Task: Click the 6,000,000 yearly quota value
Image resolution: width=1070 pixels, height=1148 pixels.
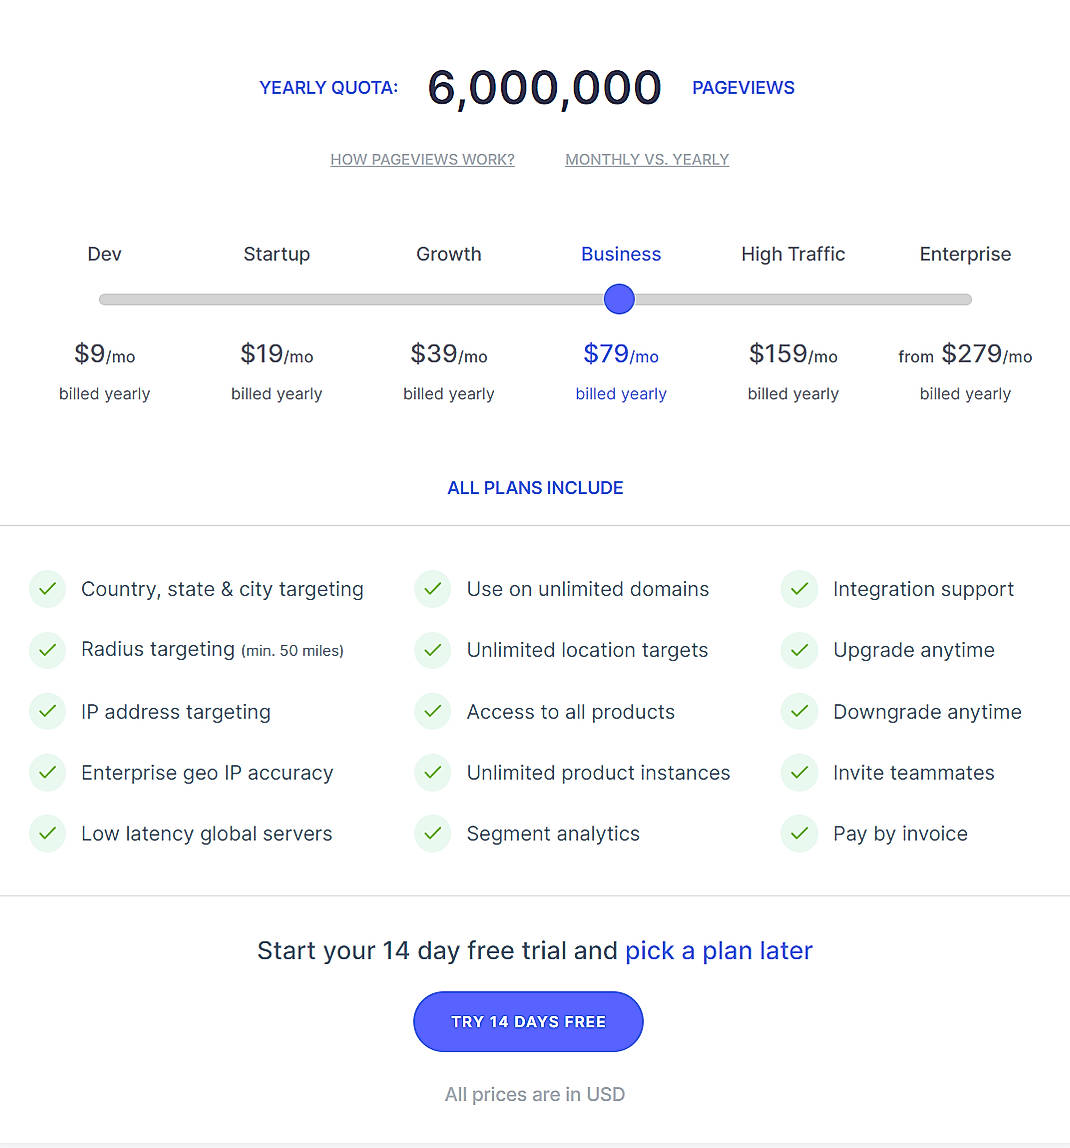Action: [x=544, y=87]
